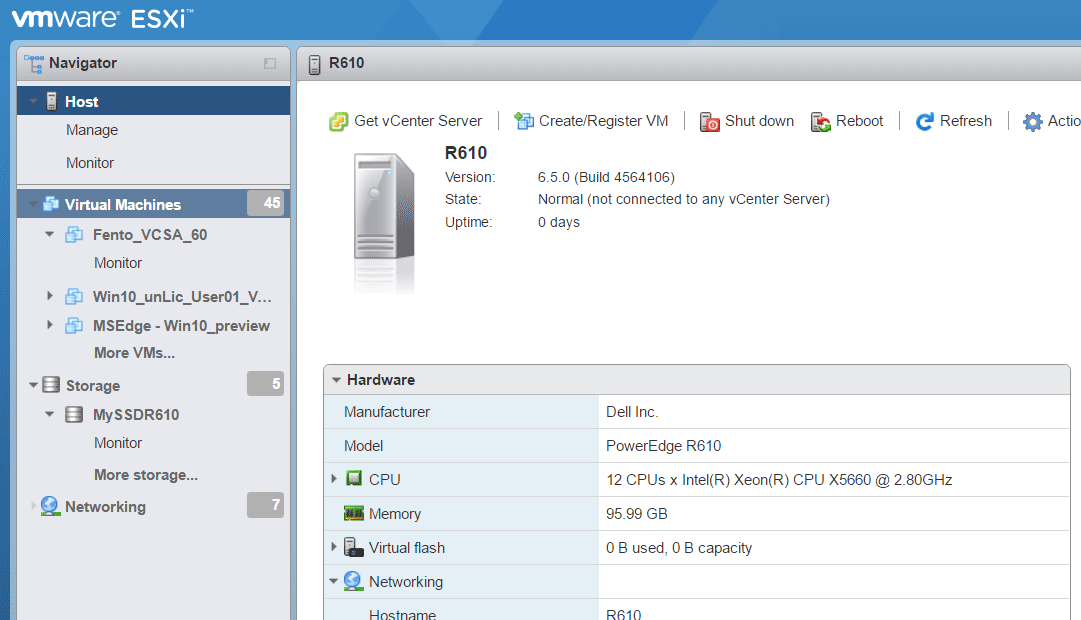
Task: Click the Navigator panel icon
Action: pos(34,63)
